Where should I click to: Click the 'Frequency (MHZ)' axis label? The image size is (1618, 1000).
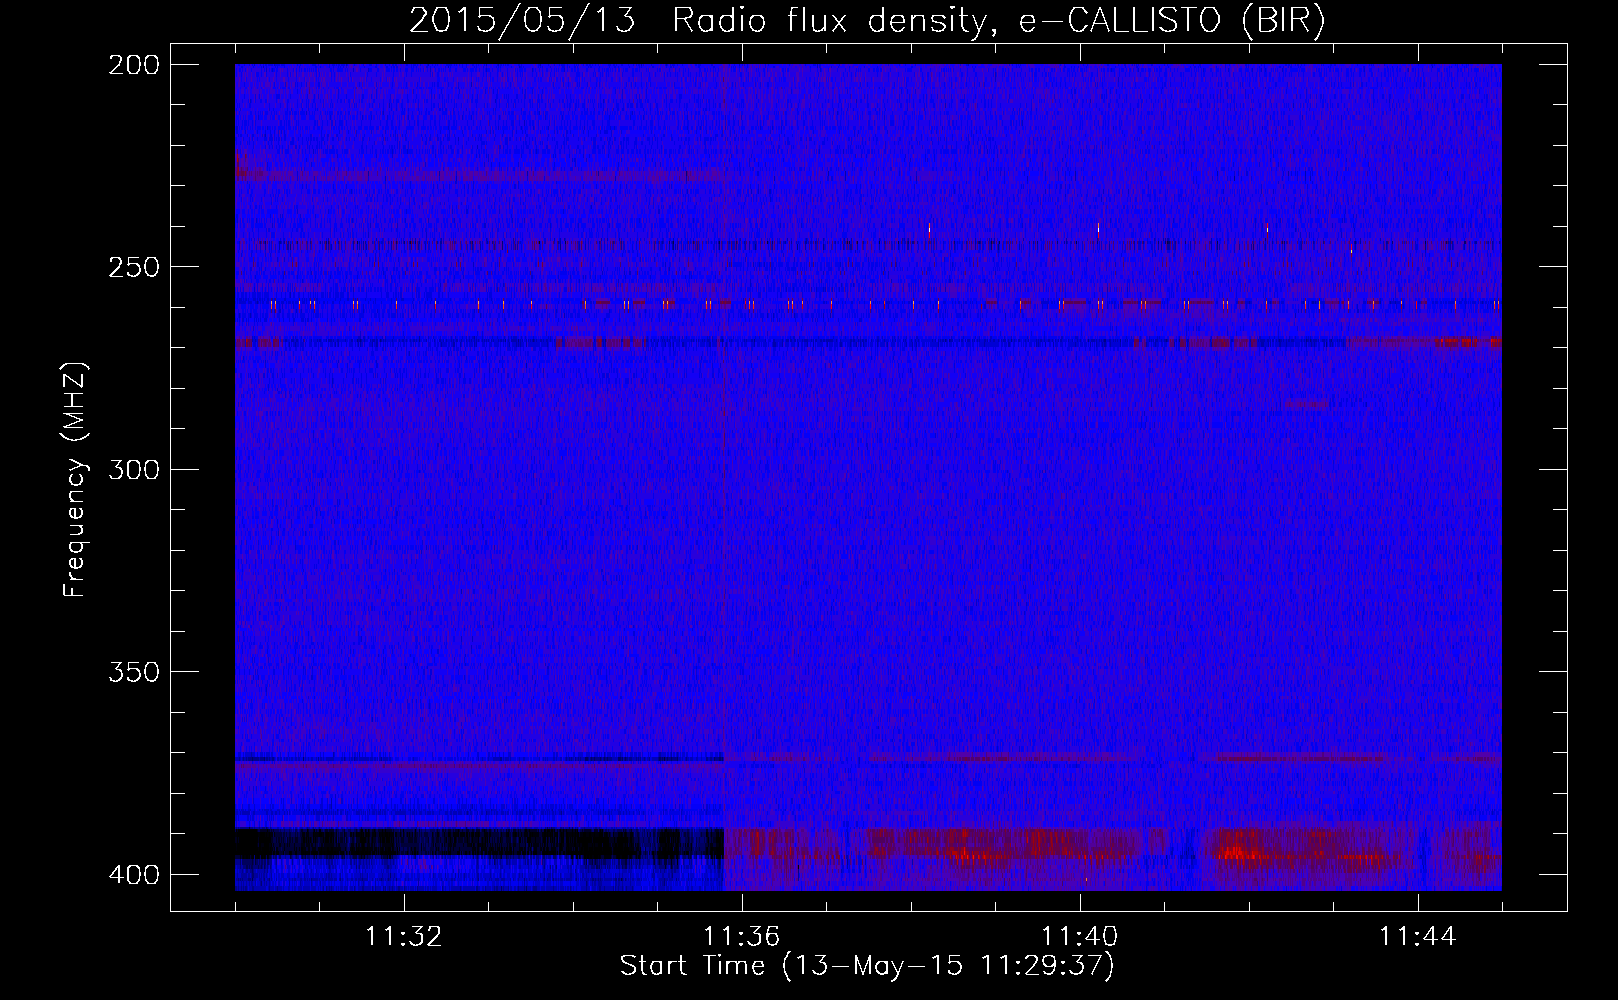click(x=75, y=479)
